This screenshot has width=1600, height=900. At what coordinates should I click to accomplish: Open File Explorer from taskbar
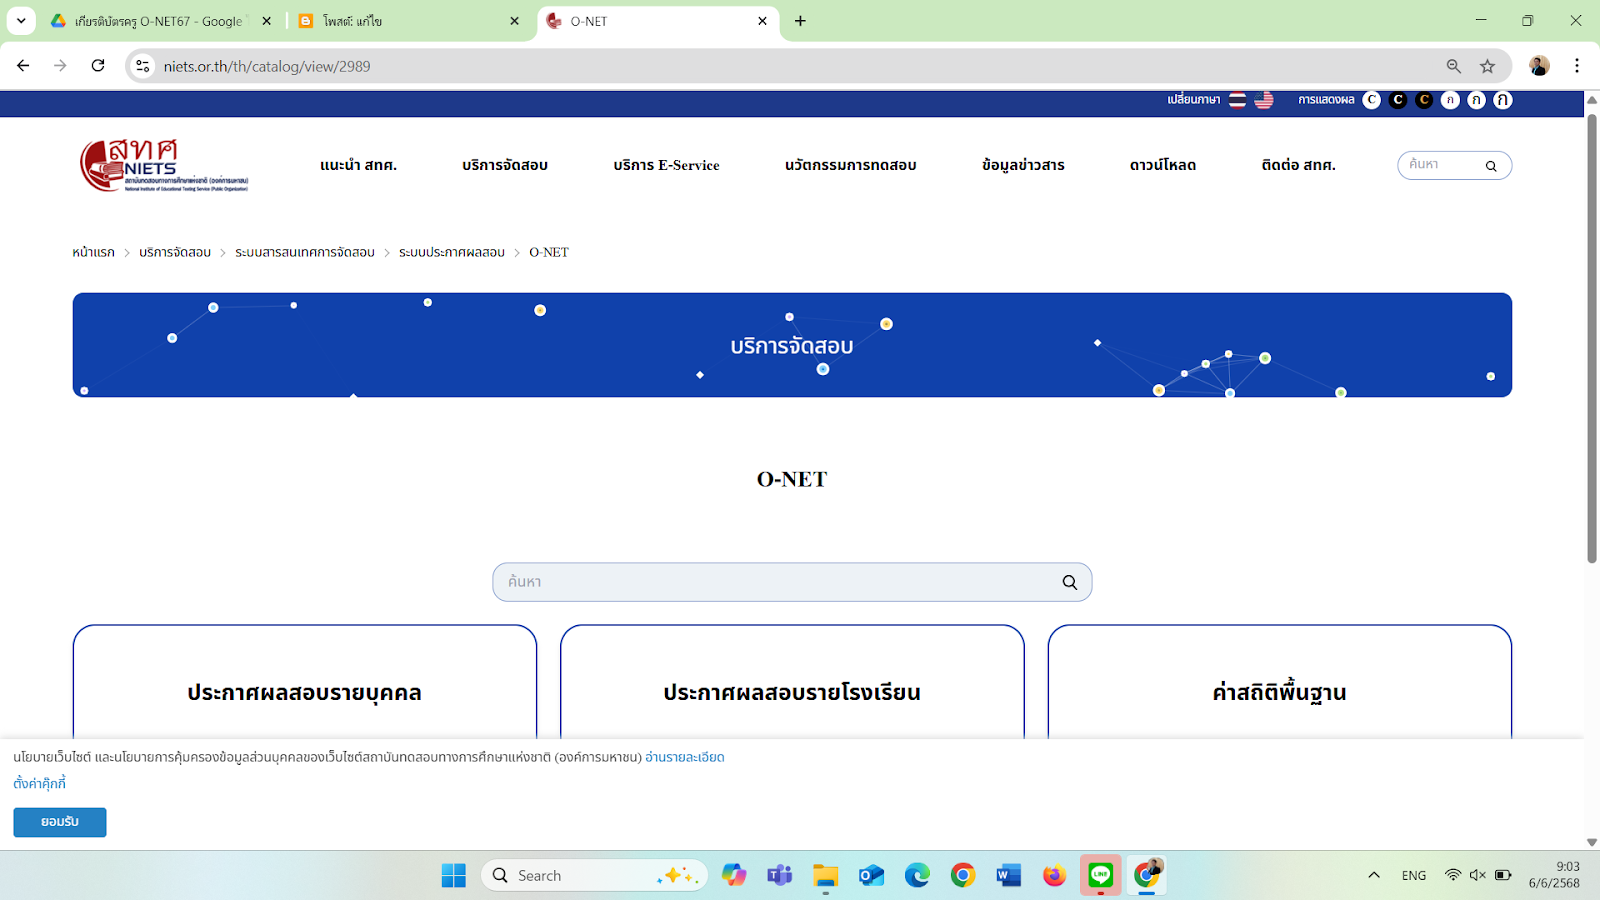[826, 876]
